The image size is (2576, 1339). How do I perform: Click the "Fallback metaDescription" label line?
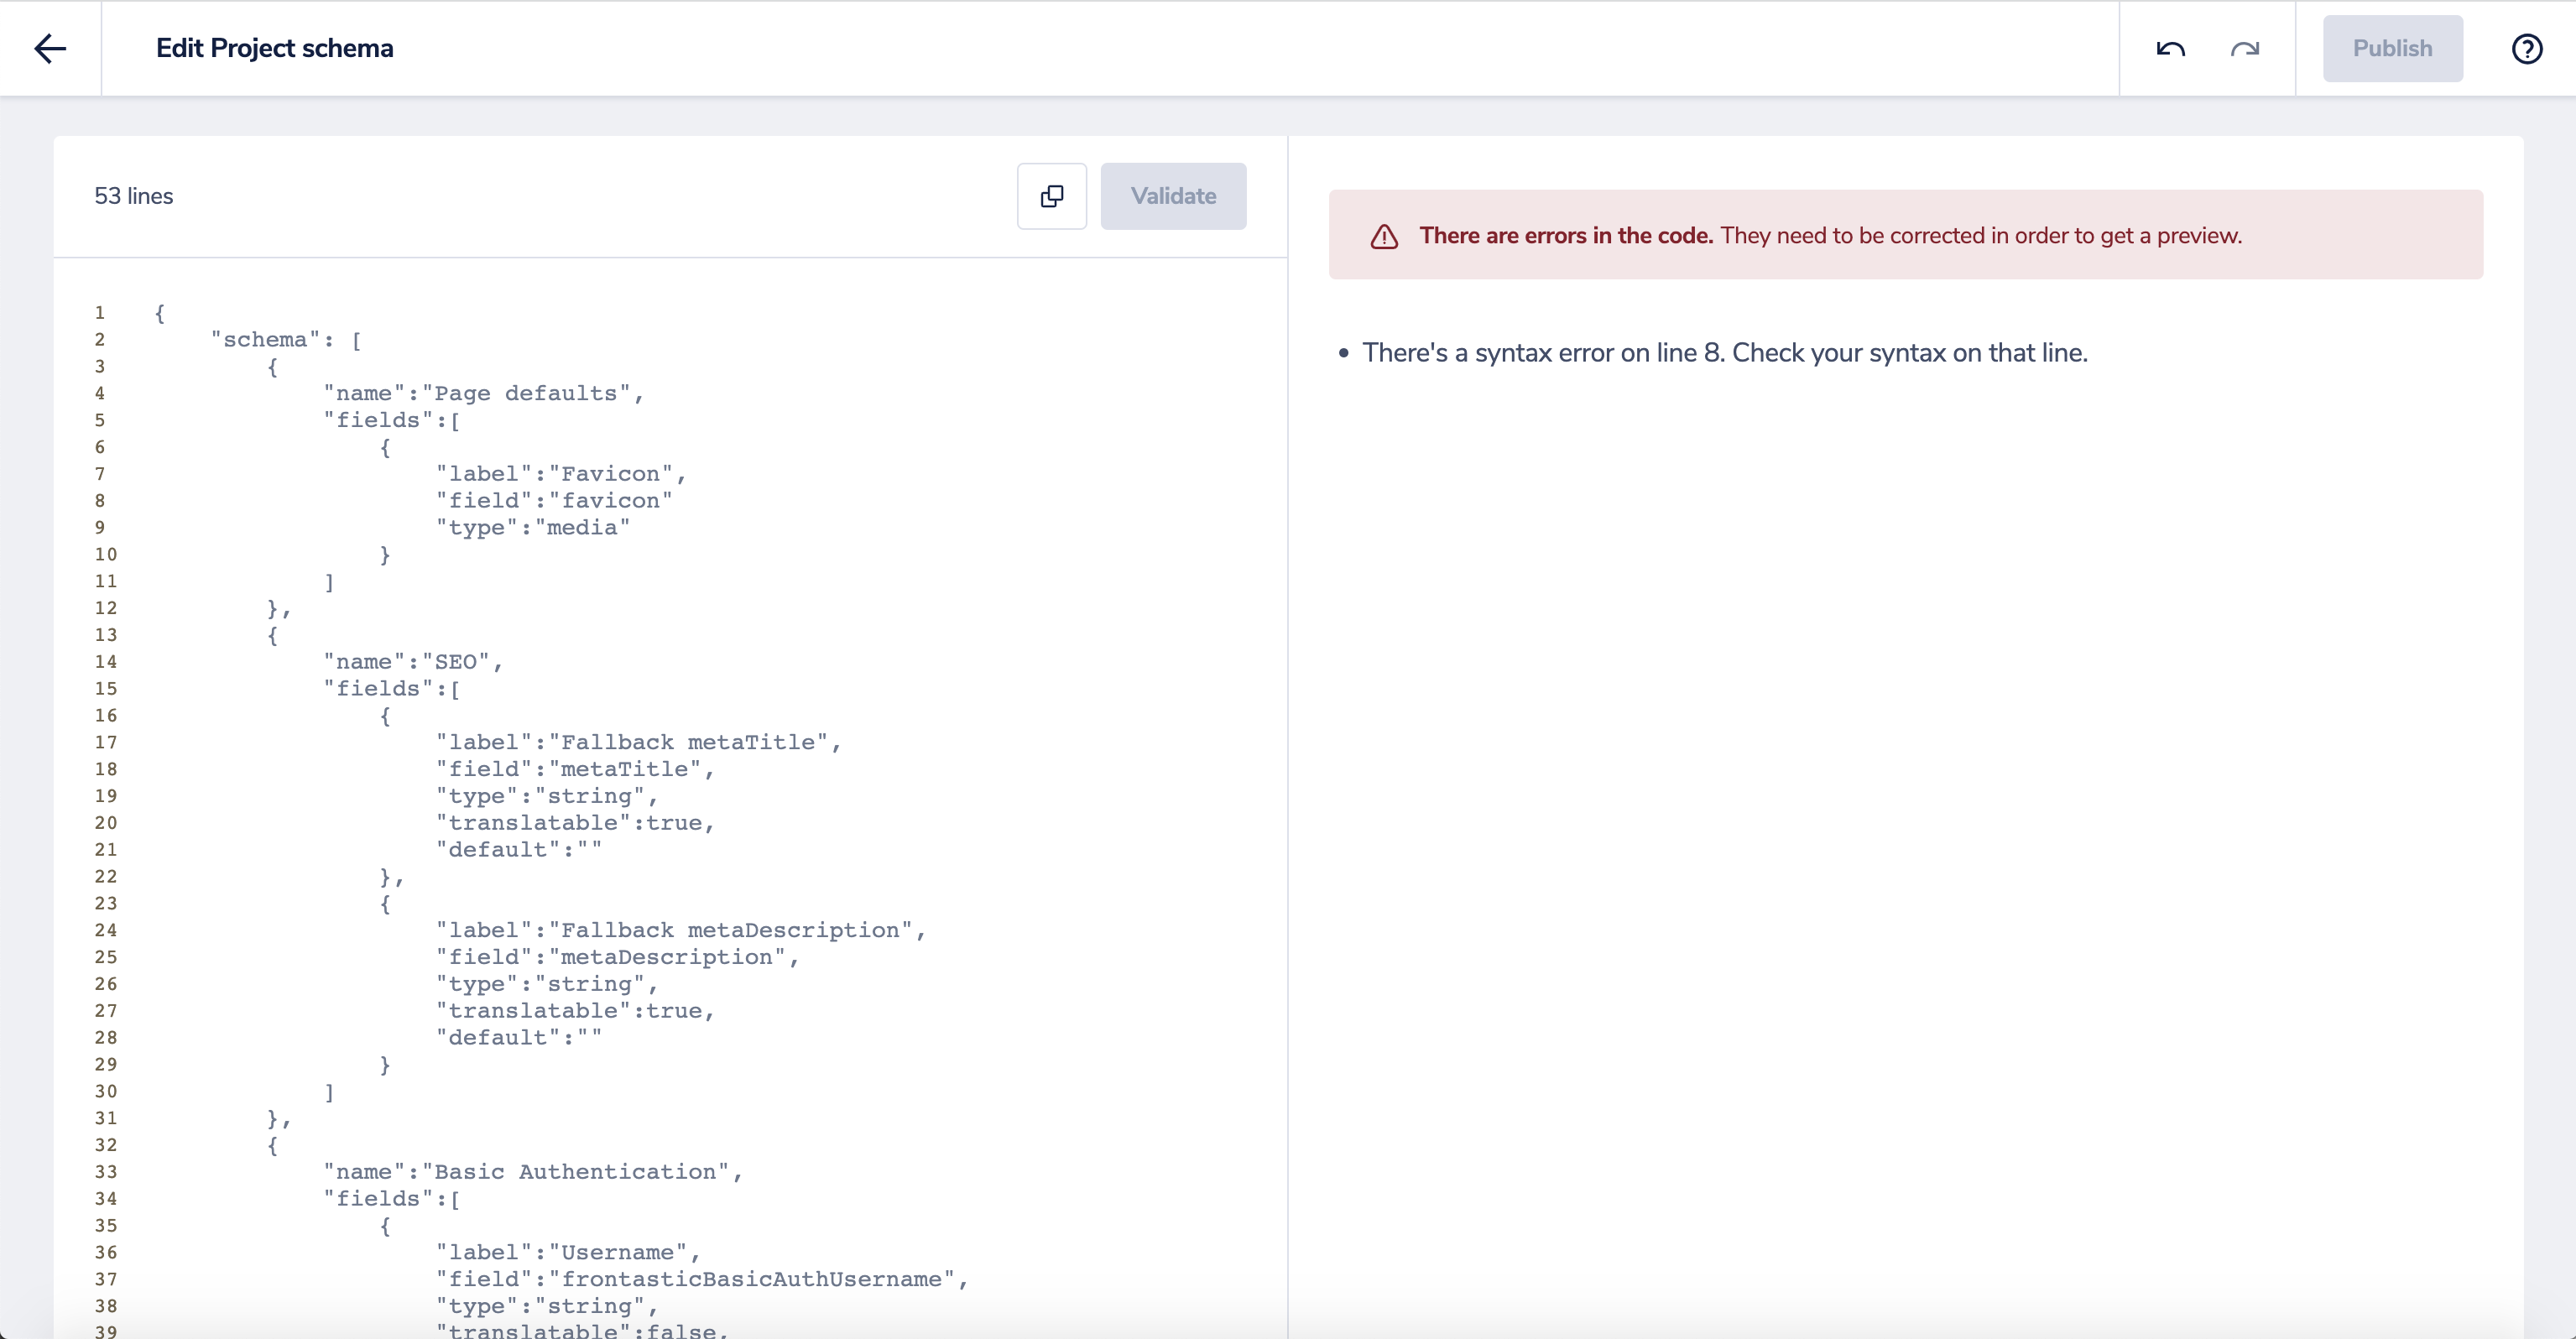[x=680, y=930]
